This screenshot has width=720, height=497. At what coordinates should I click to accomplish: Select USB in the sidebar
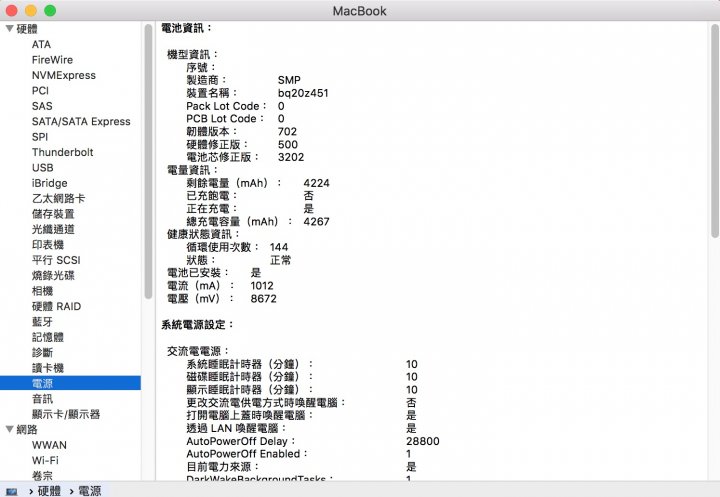click(43, 168)
